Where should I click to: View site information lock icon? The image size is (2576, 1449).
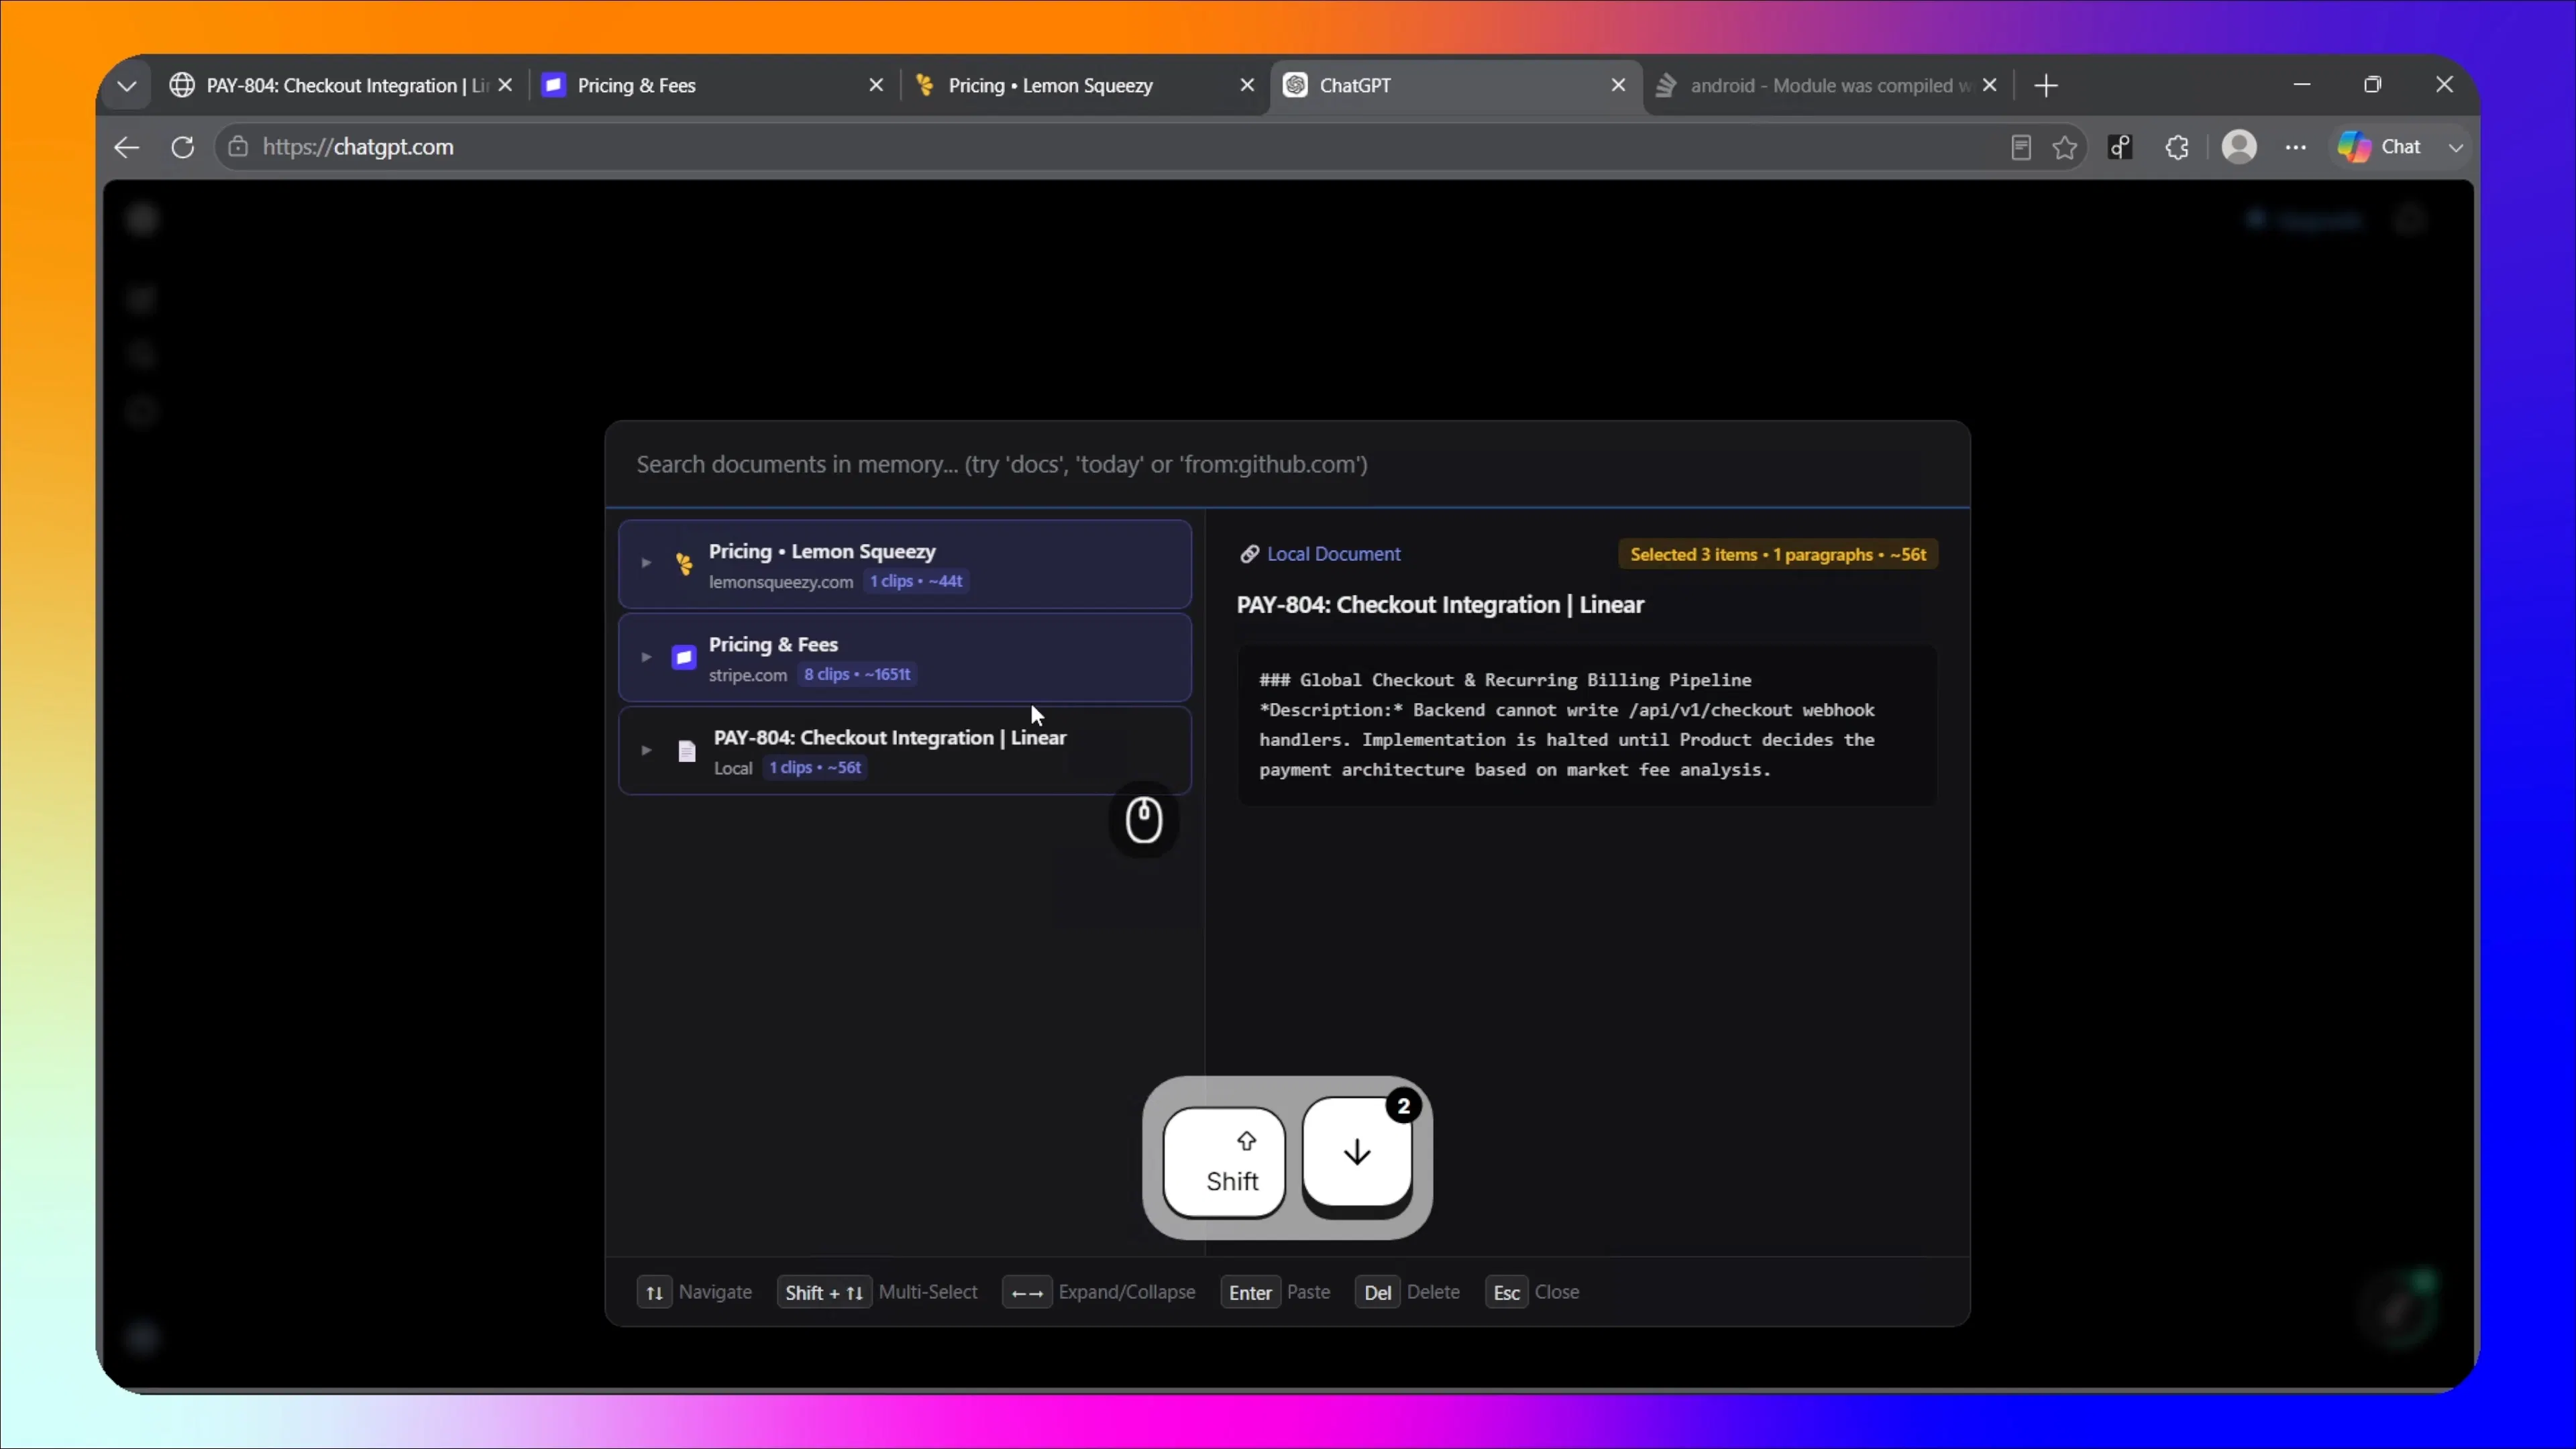click(238, 147)
